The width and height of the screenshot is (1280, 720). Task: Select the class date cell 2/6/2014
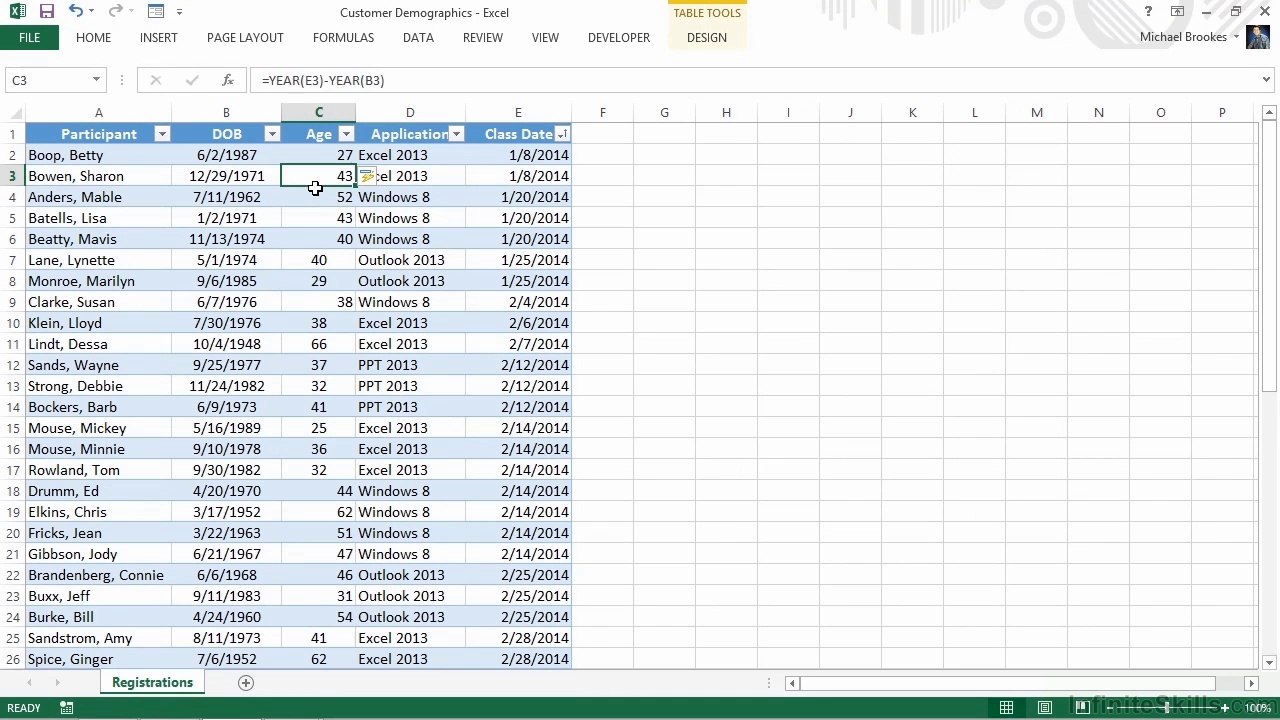point(518,323)
